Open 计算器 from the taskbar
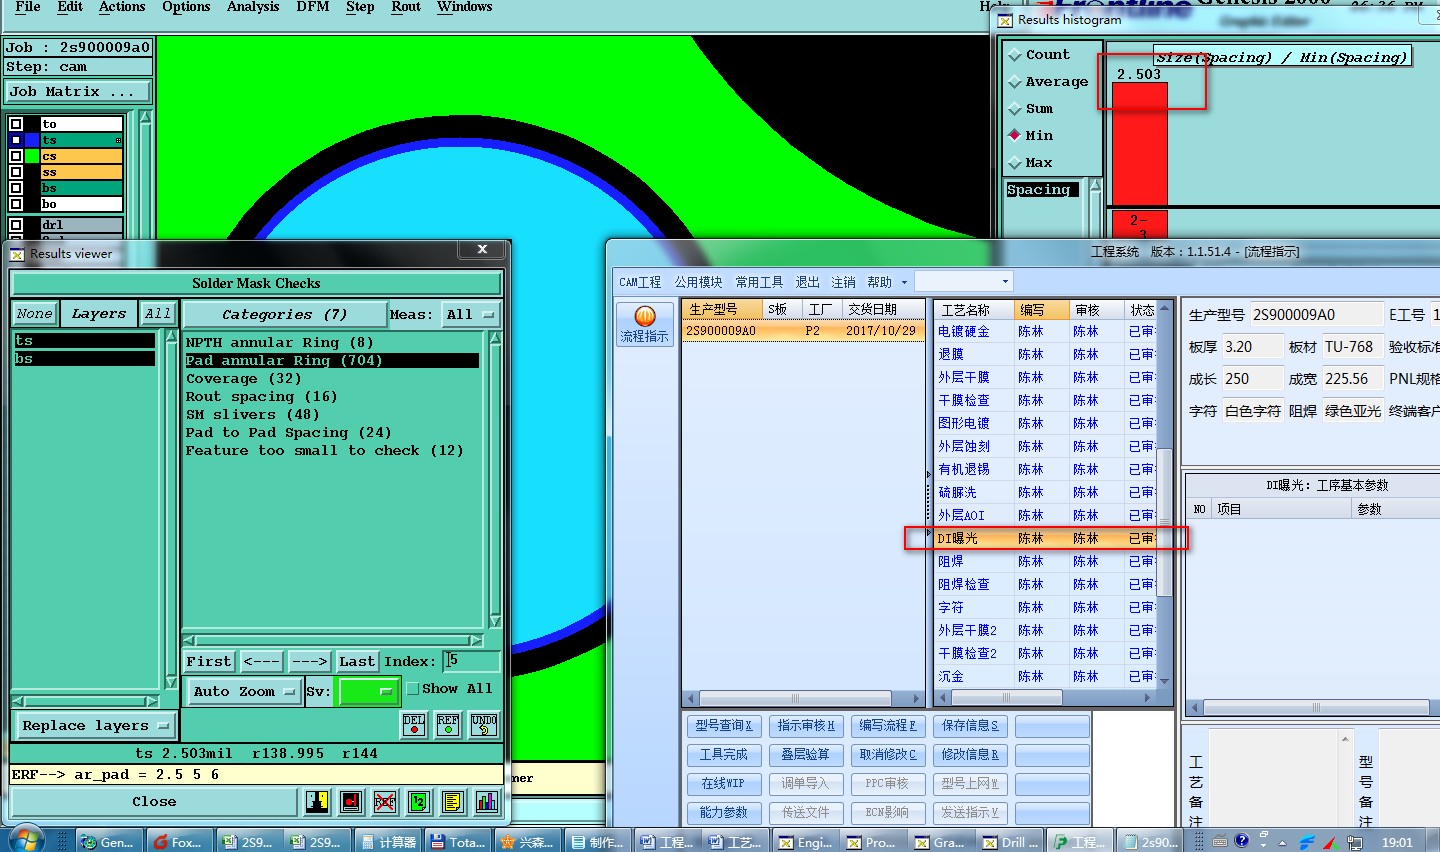This screenshot has width=1440, height=852. coord(388,842)
